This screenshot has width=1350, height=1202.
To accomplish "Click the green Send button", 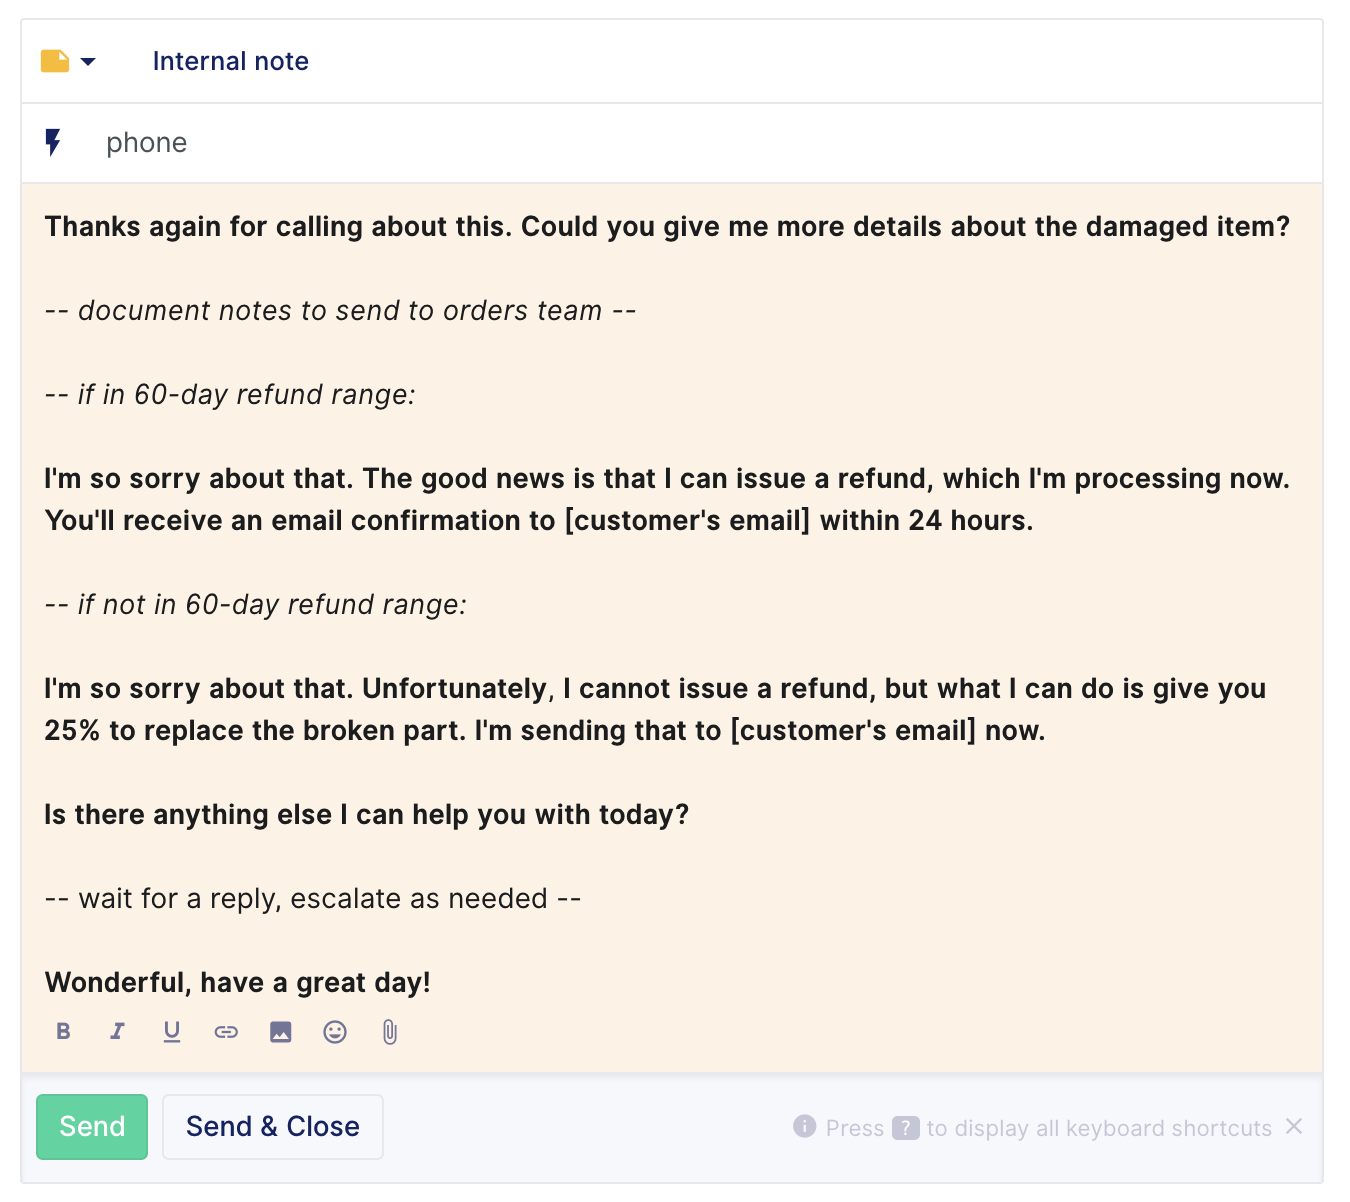I will (92, 1127).
